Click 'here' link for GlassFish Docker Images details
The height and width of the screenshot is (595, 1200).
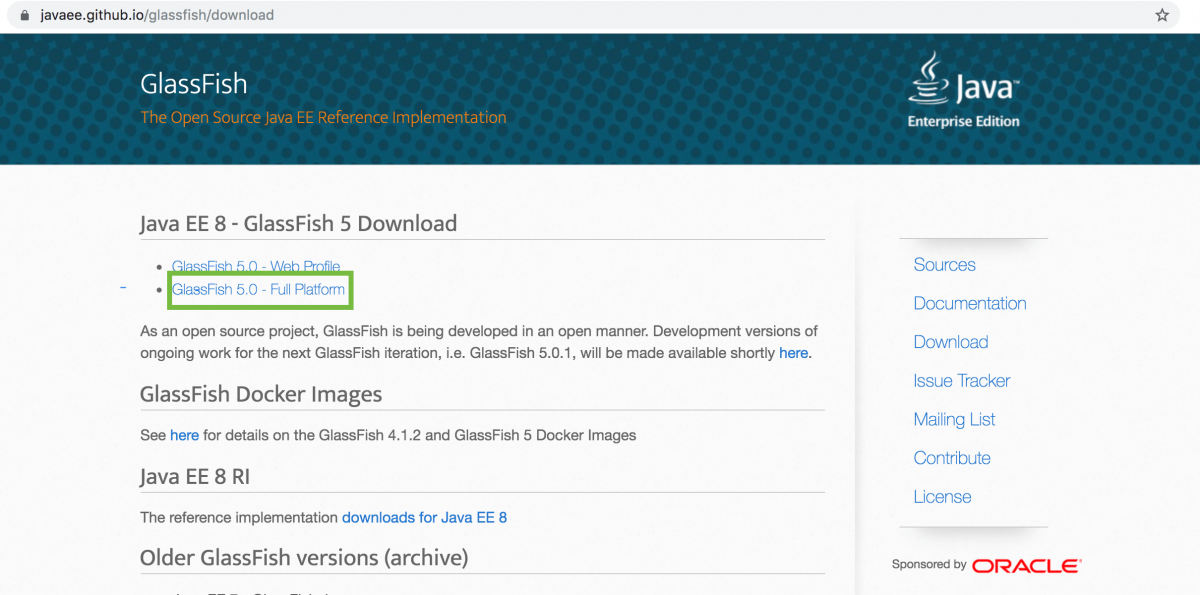coord(184,434)
